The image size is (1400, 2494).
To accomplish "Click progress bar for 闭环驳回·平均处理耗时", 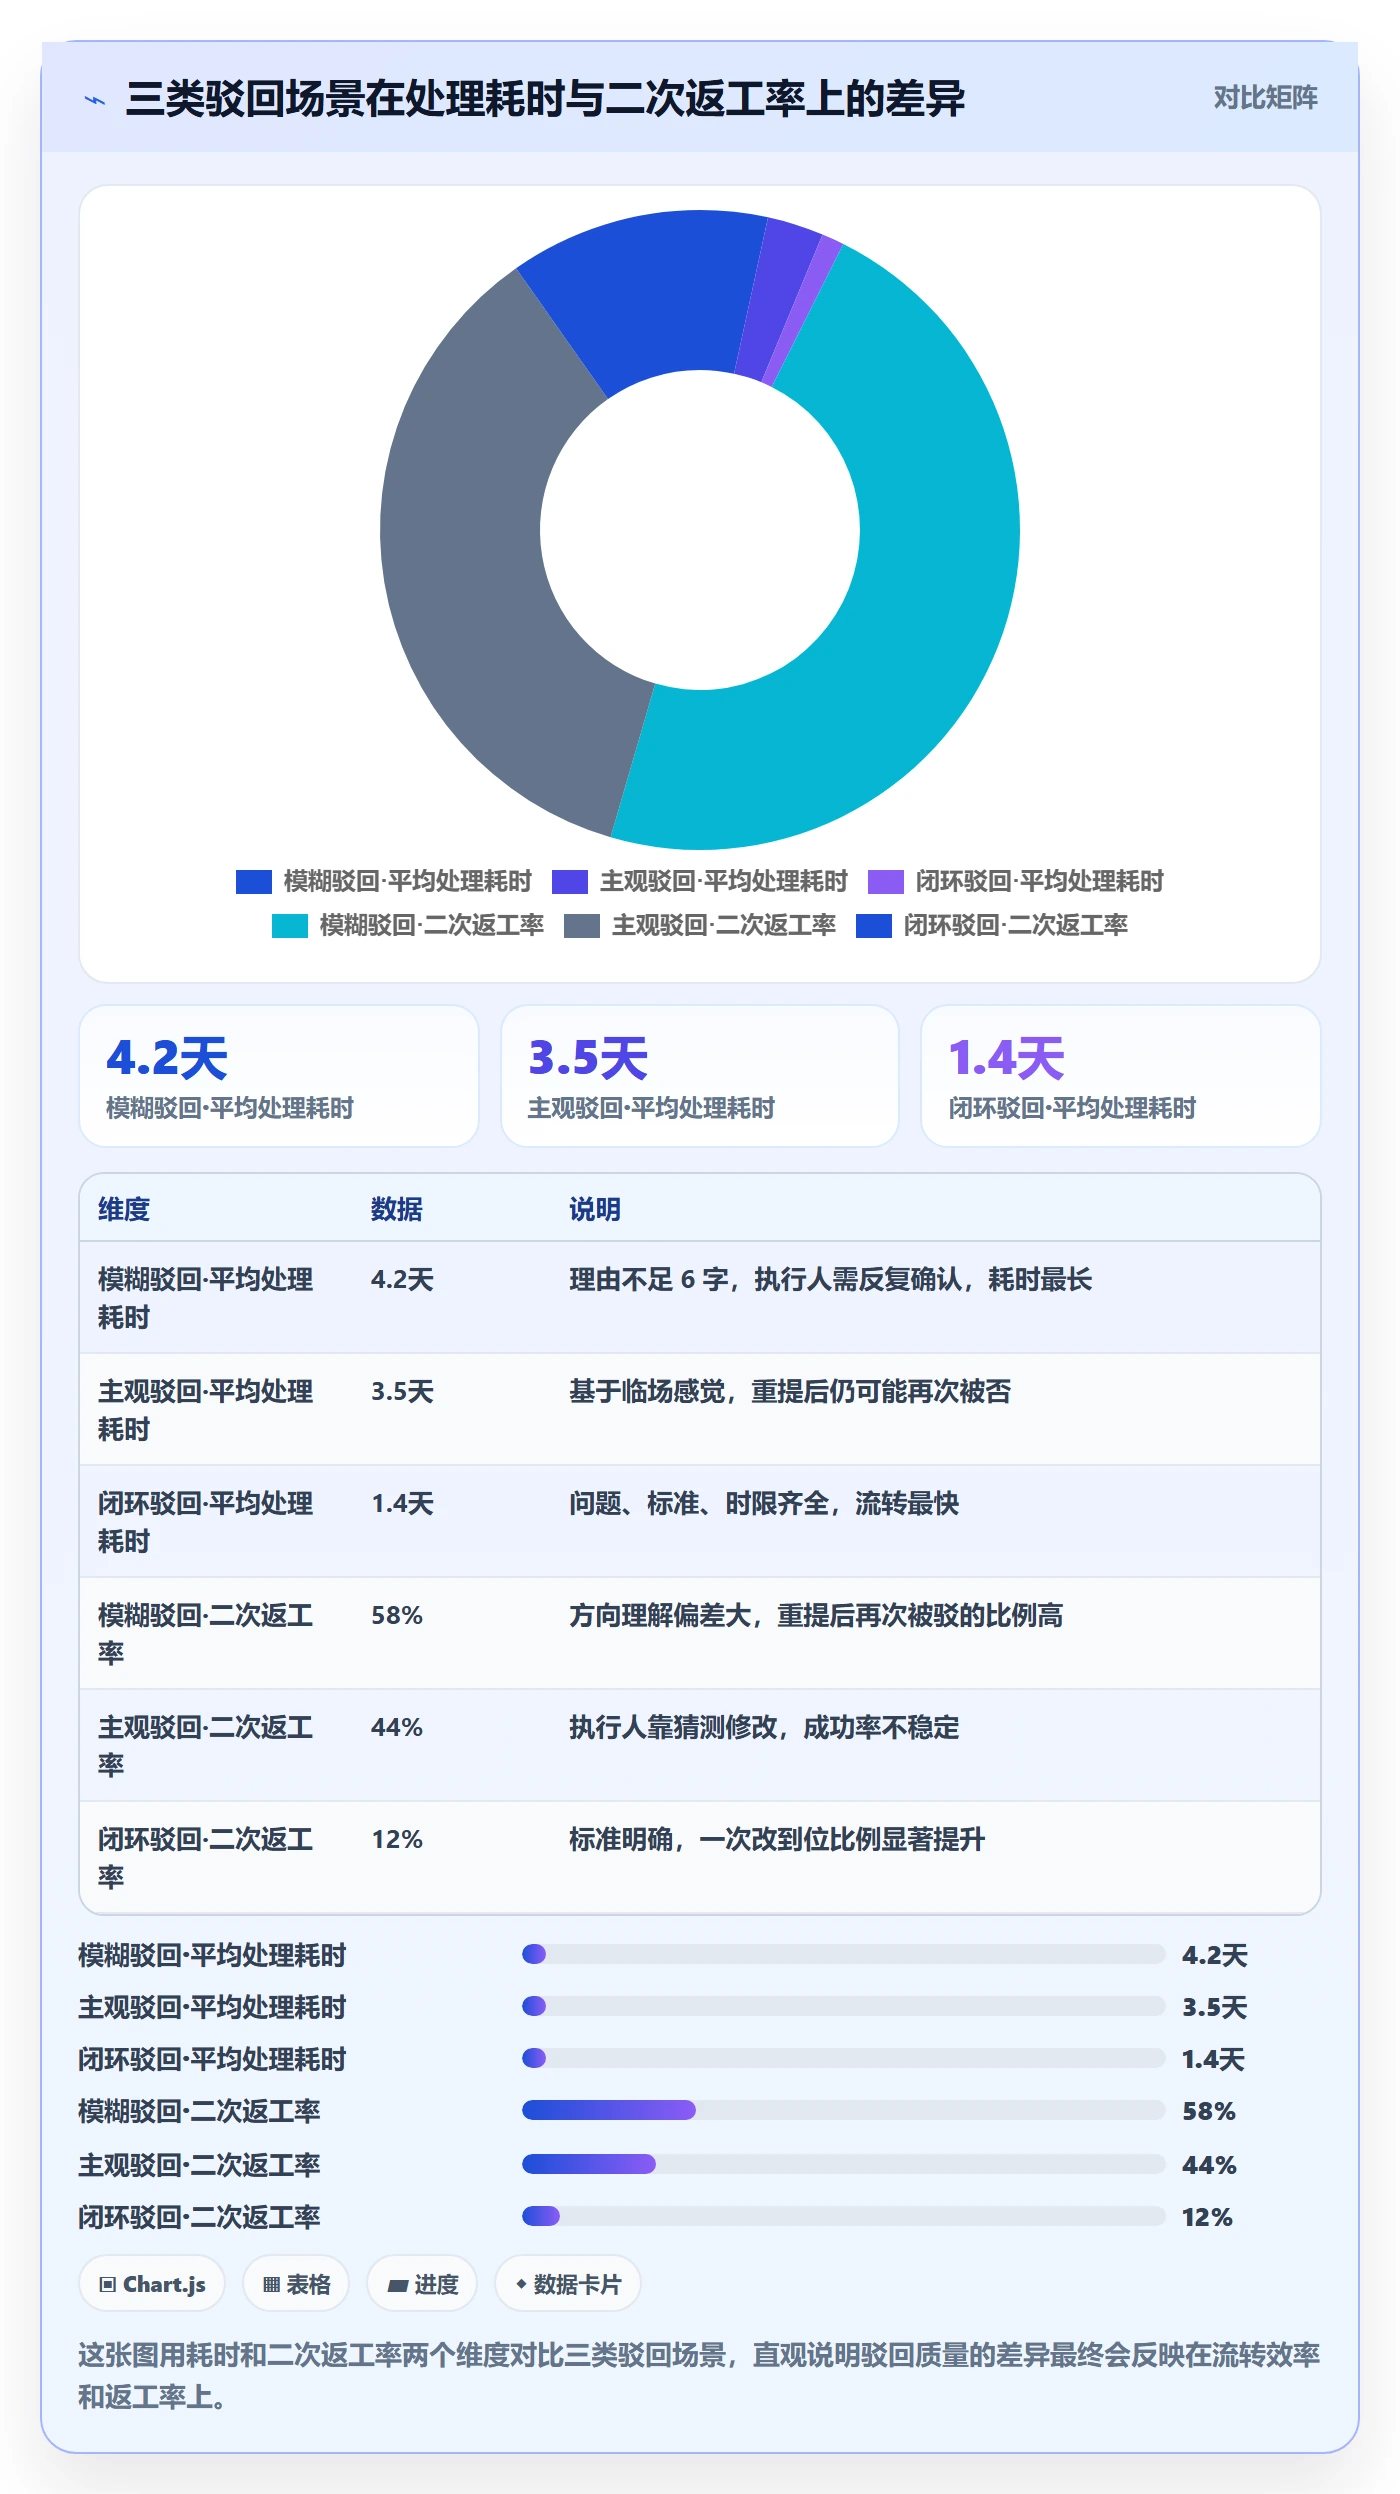I will [x=843, y=2058].
